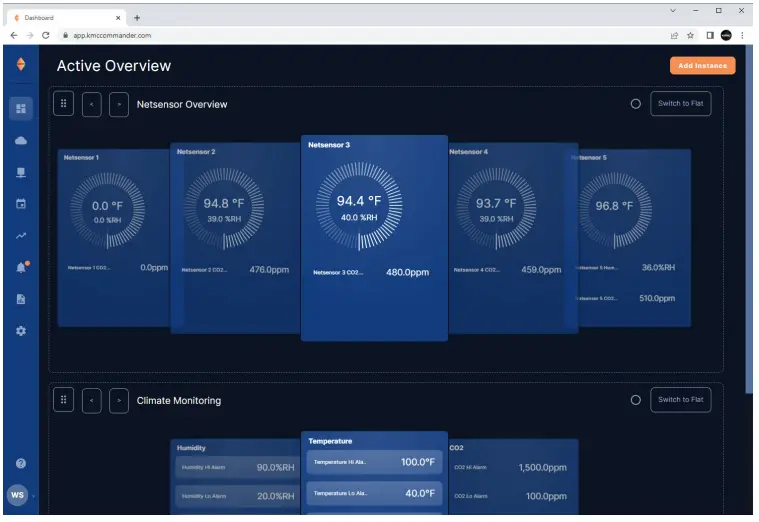
Task: Click the Add Instance button
Action: click(702, 65)
